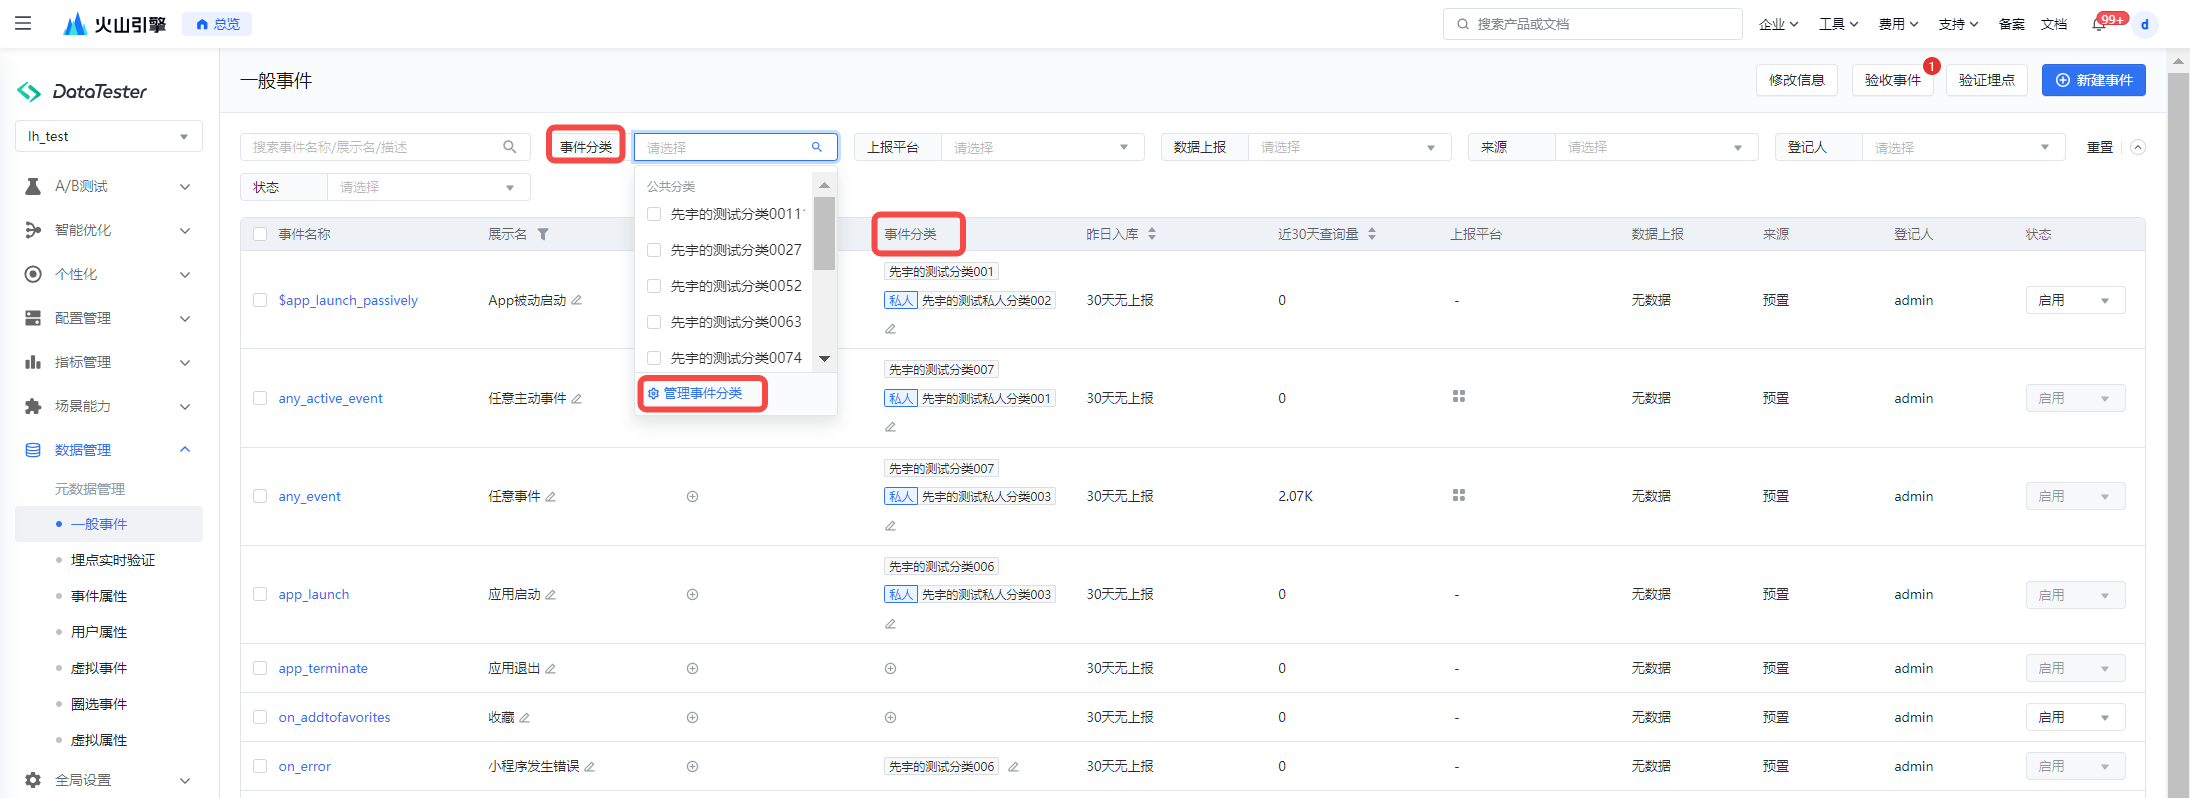Edit display name of 任意事件
The width and height of the screenshot is (2190, 798).
pos(551,496)
